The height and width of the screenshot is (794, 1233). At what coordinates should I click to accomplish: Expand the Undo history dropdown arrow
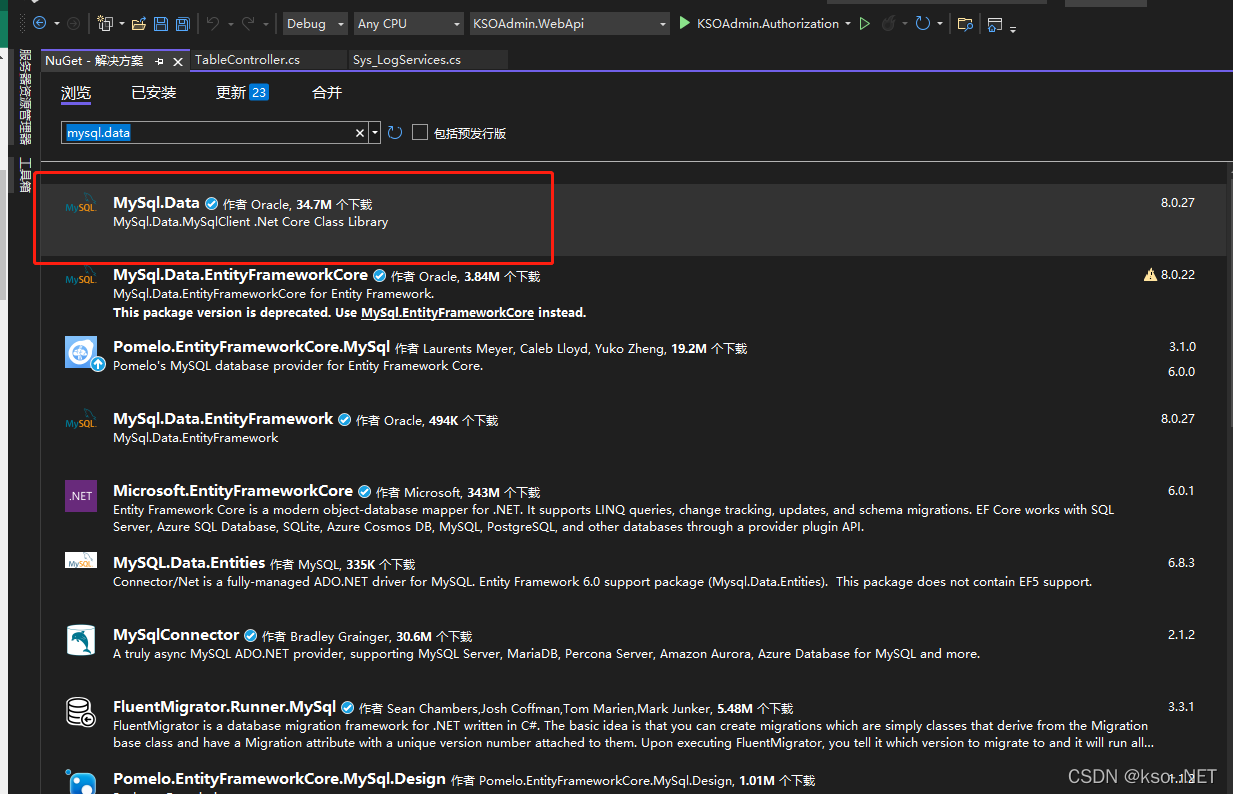(229, 24)
